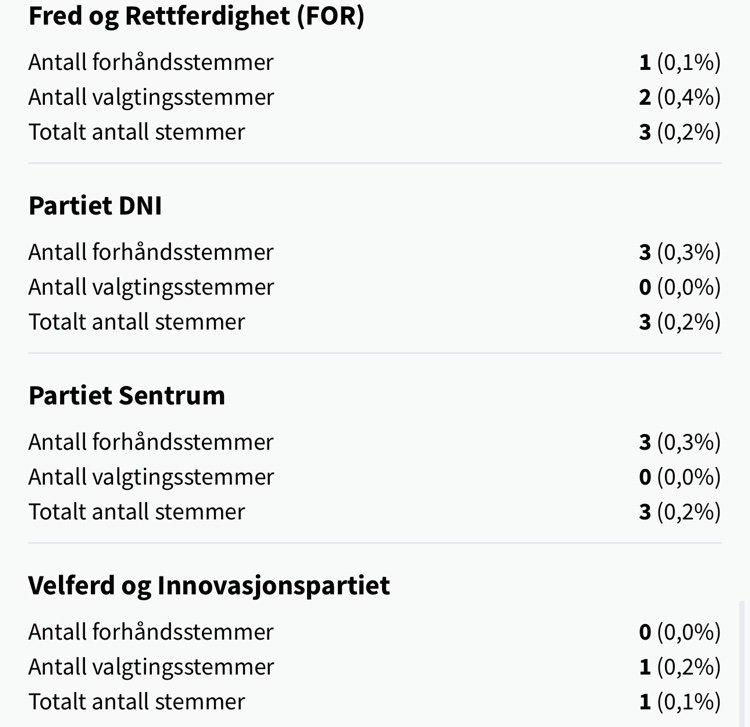Click the divider line below Partiet DNI section
This screenshot has width=750, height=727.
pyautogui.click(x=375, y=353)
